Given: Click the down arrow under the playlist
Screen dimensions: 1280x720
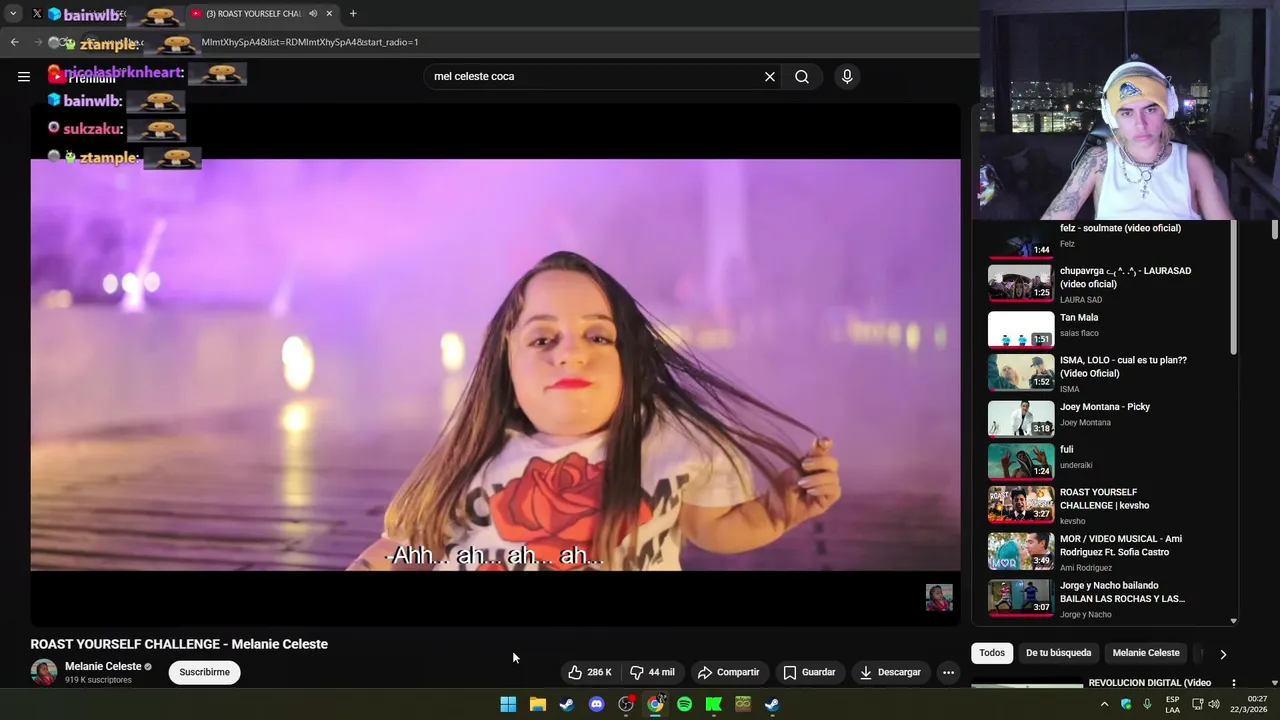Looking at the screenshot, I should coord(1233,621).
